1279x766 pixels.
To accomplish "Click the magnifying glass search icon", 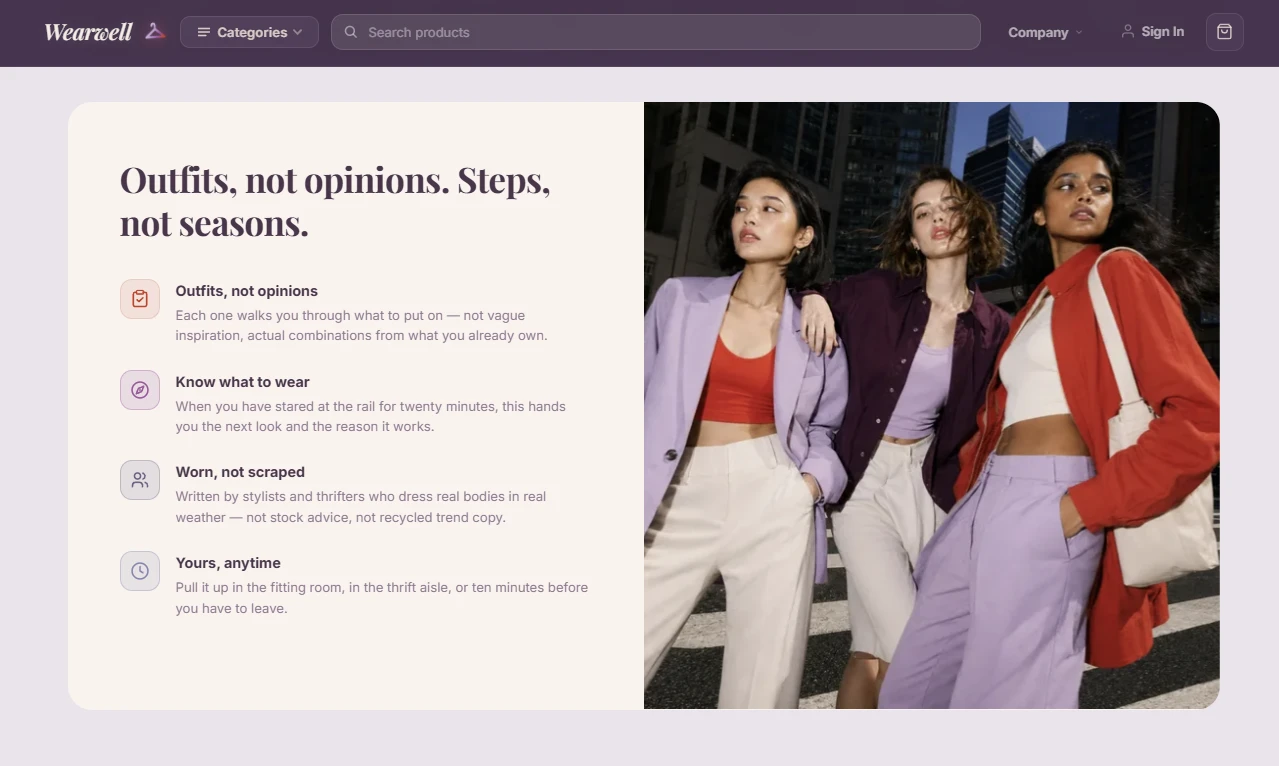I will 351,32.
